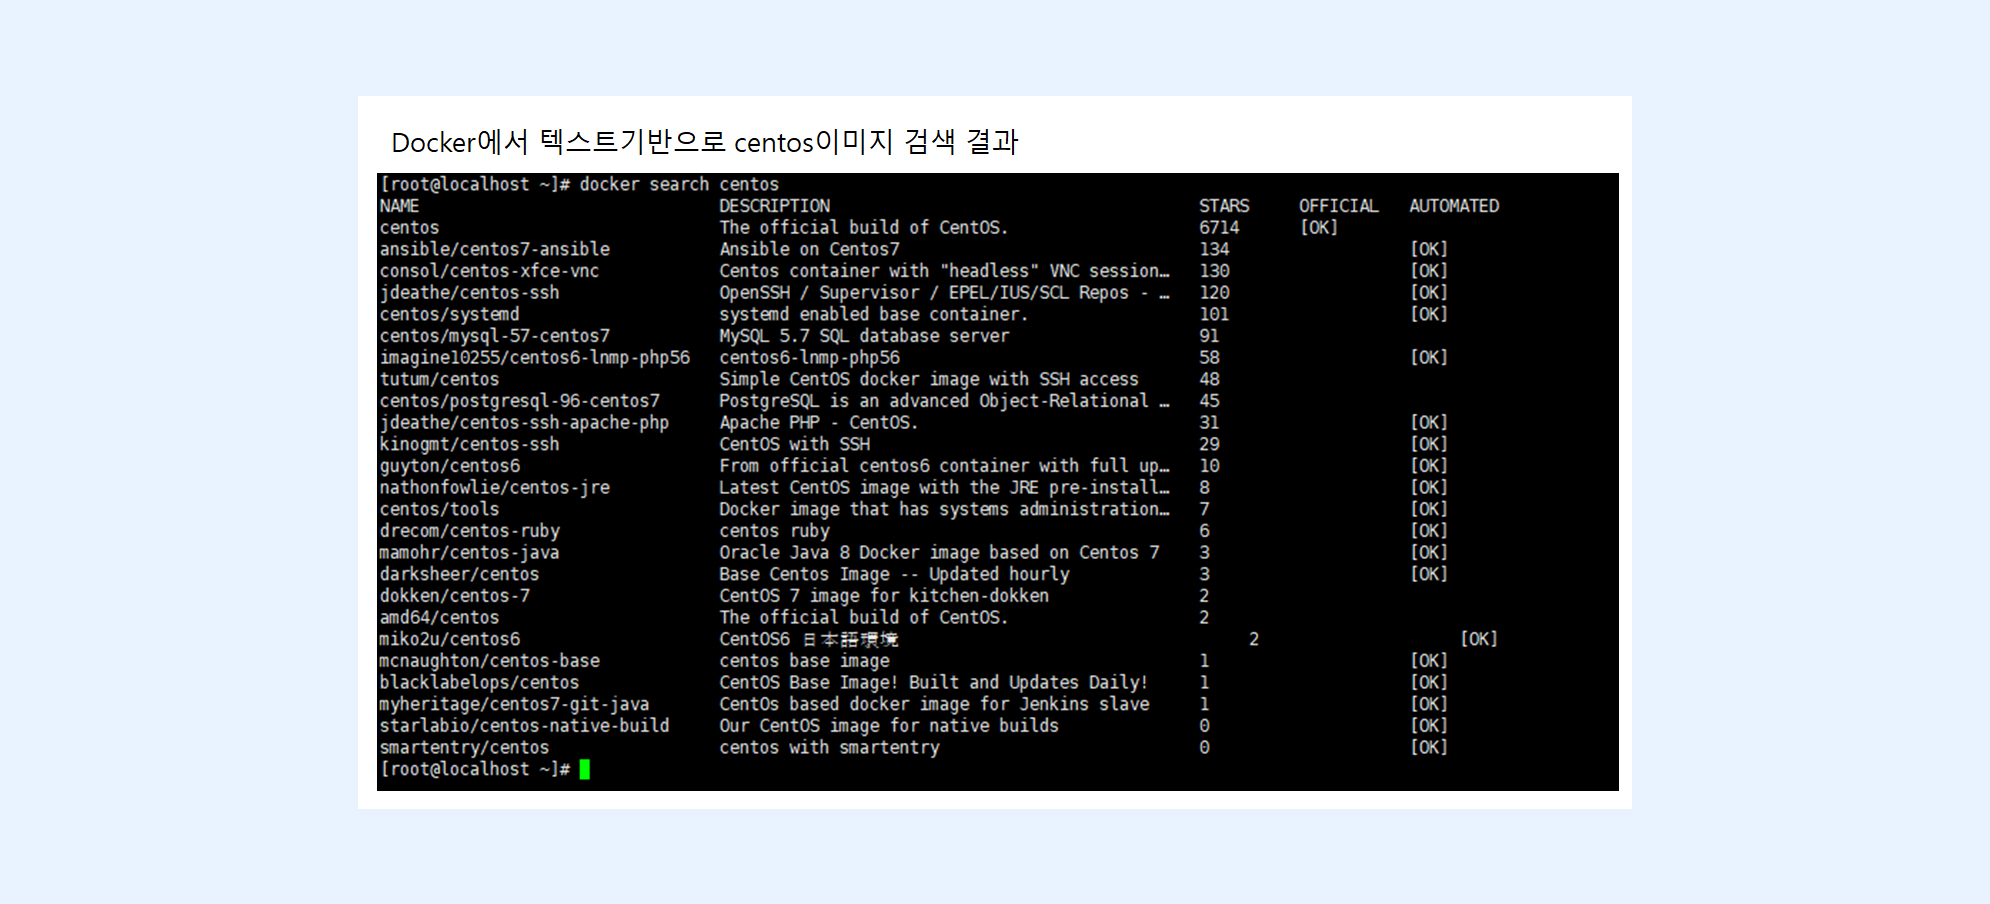1990x904 pixels.
Task: Click 'jdeathe/centos-ssh' image name
Action: click(x=469, y=293)
